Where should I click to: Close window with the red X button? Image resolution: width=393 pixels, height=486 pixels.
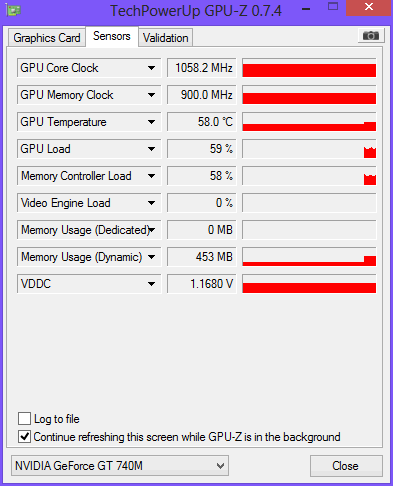click(x=368, y=7)
